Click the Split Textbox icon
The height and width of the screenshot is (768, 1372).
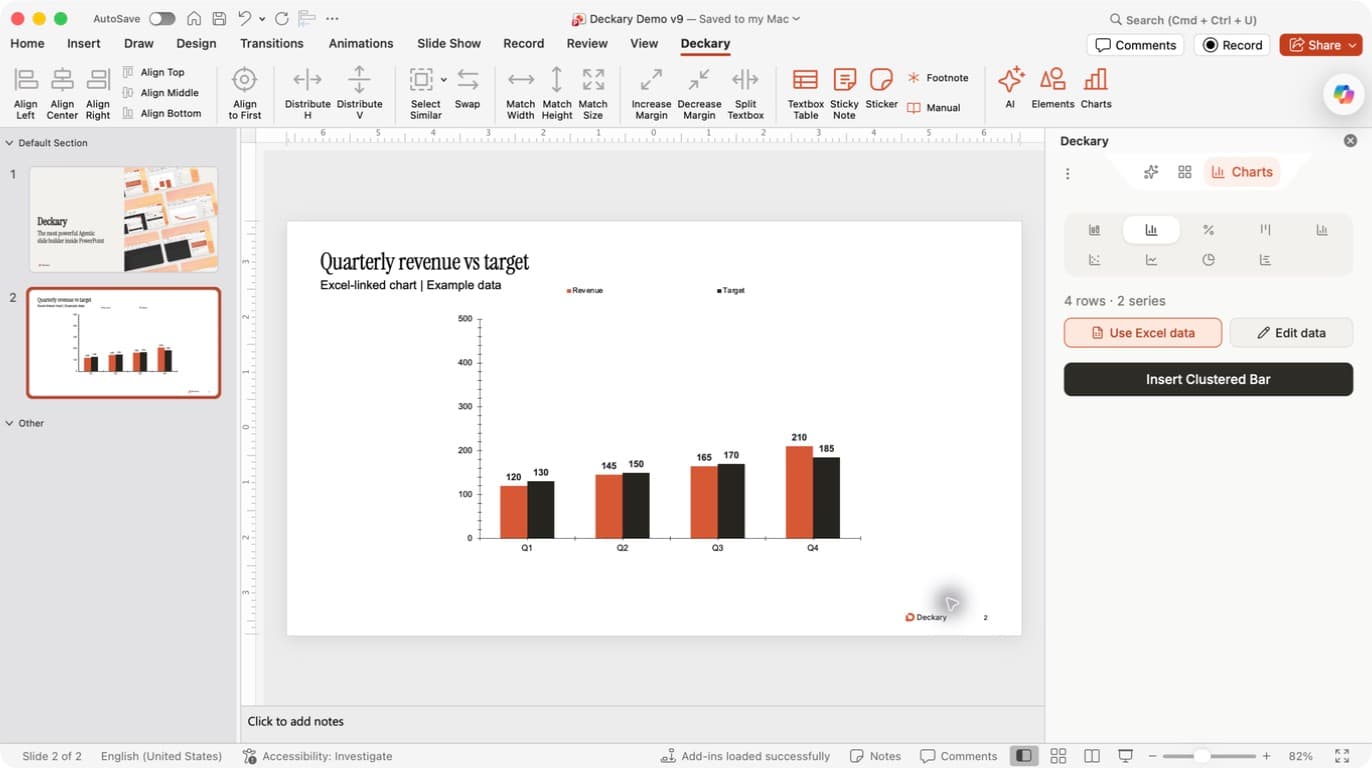point(745,80)
